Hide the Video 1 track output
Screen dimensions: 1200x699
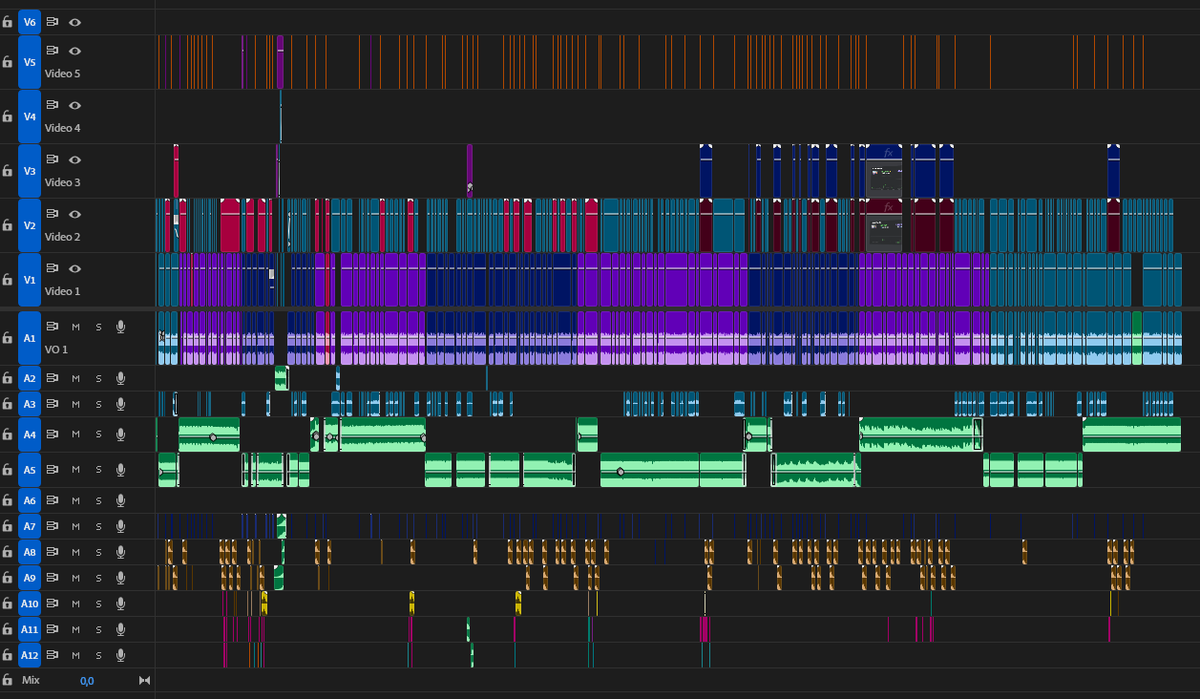click(75, 268)
